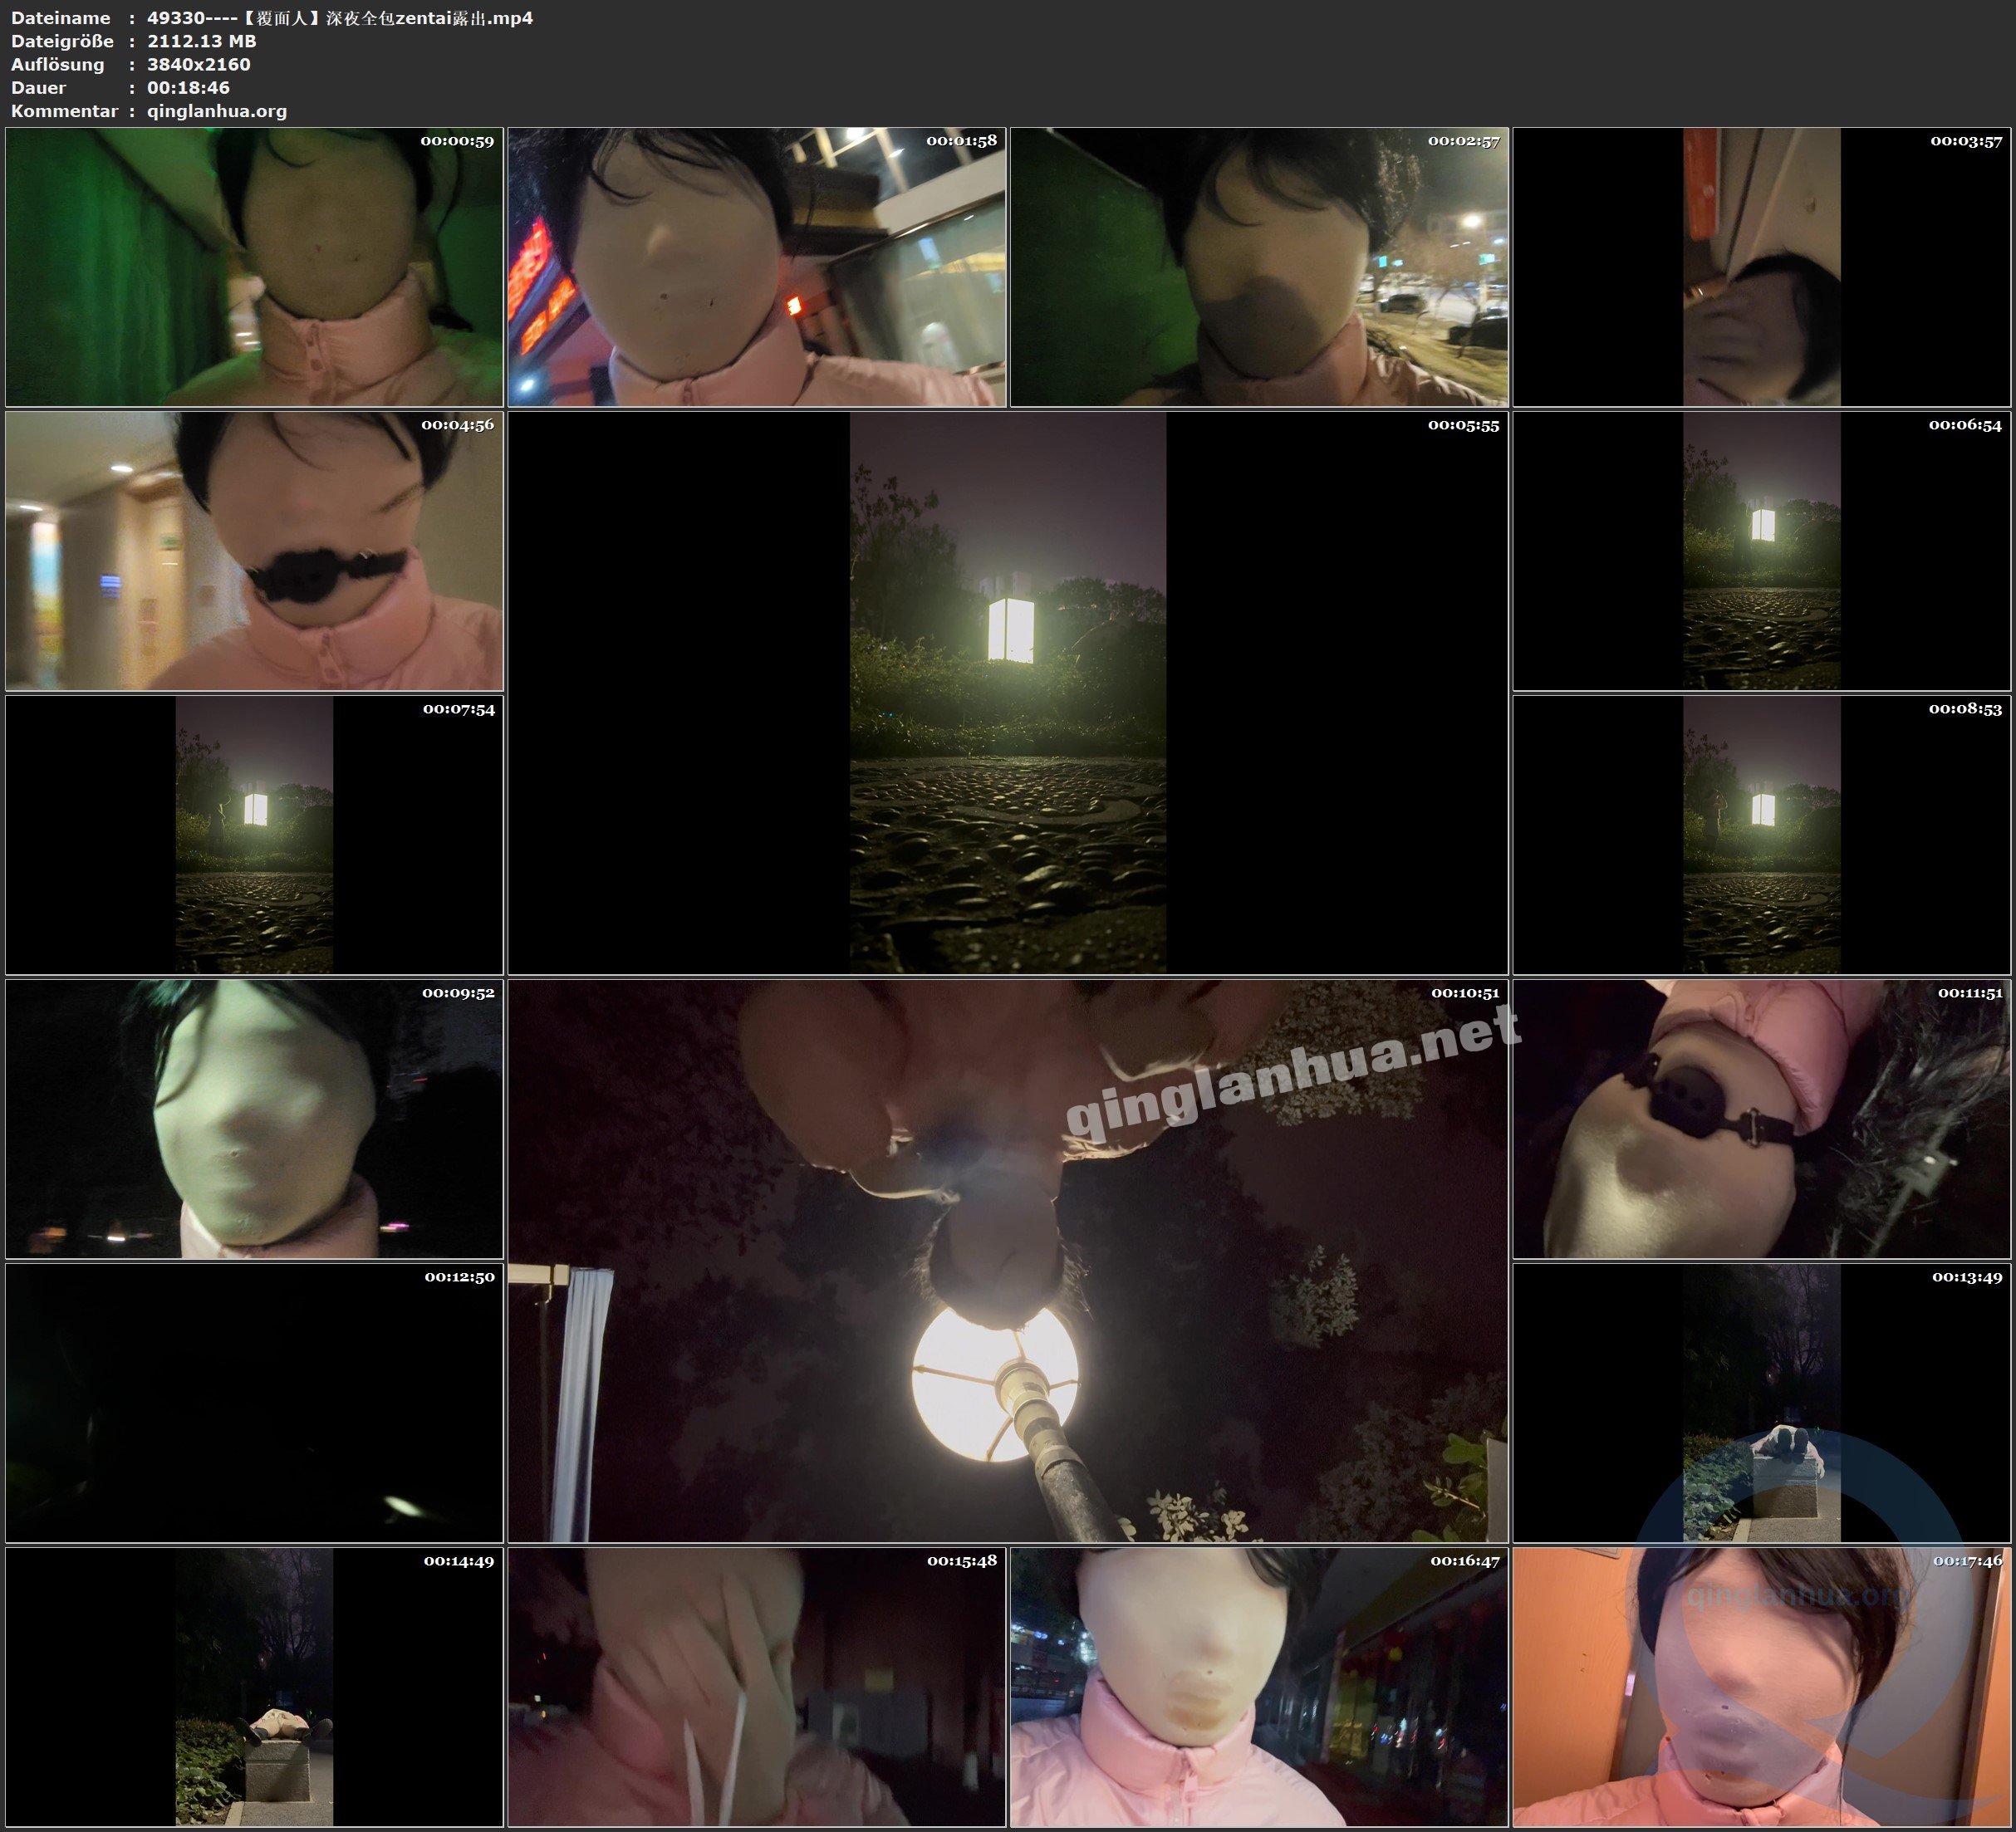Screen dimensions: 2016x1832
Task: Click the qinglanhua.net watermark text
Action: pos(1292,1072)
